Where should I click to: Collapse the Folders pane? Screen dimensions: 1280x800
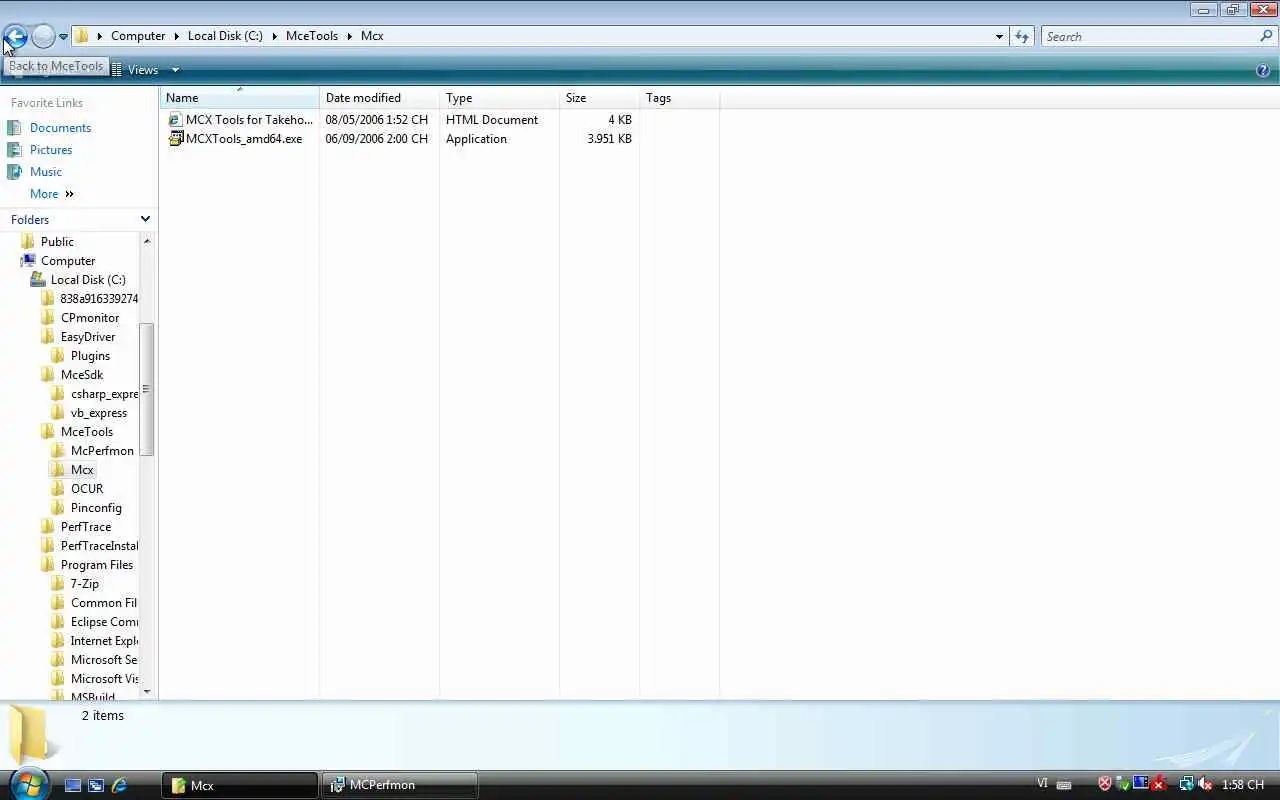pos(145,219)
